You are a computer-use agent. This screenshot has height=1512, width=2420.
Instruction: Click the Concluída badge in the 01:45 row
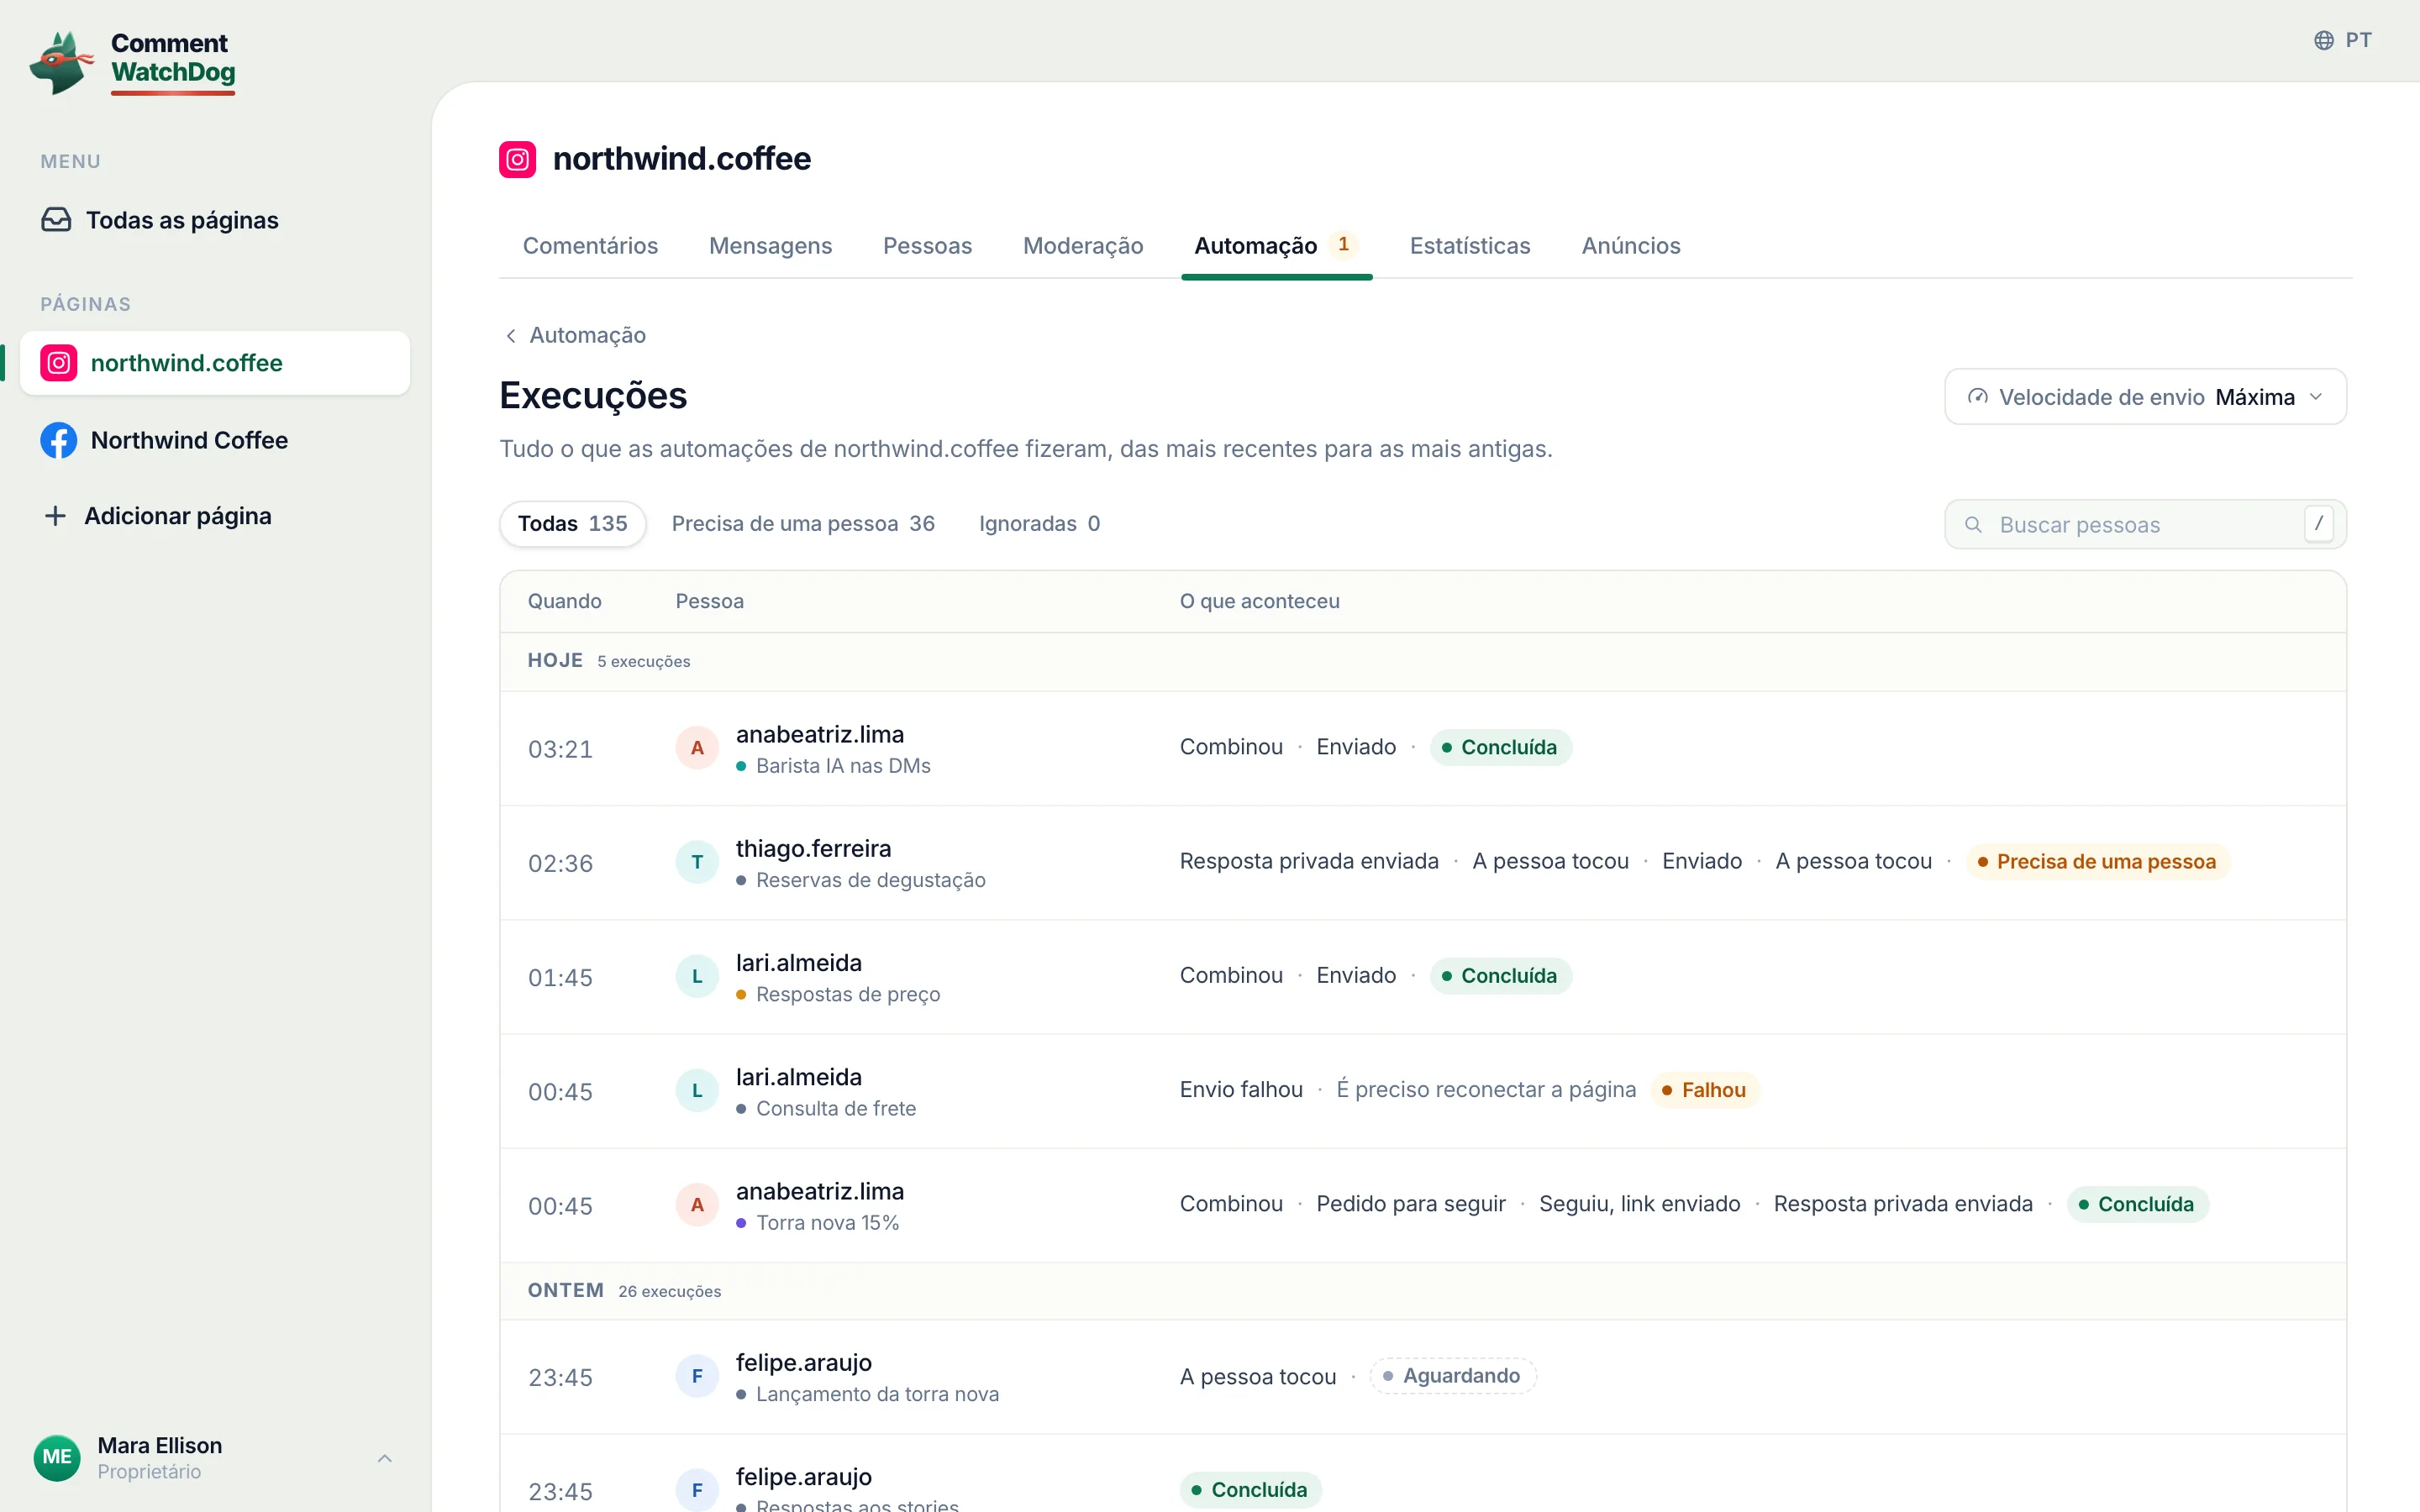click(1500, 976)
